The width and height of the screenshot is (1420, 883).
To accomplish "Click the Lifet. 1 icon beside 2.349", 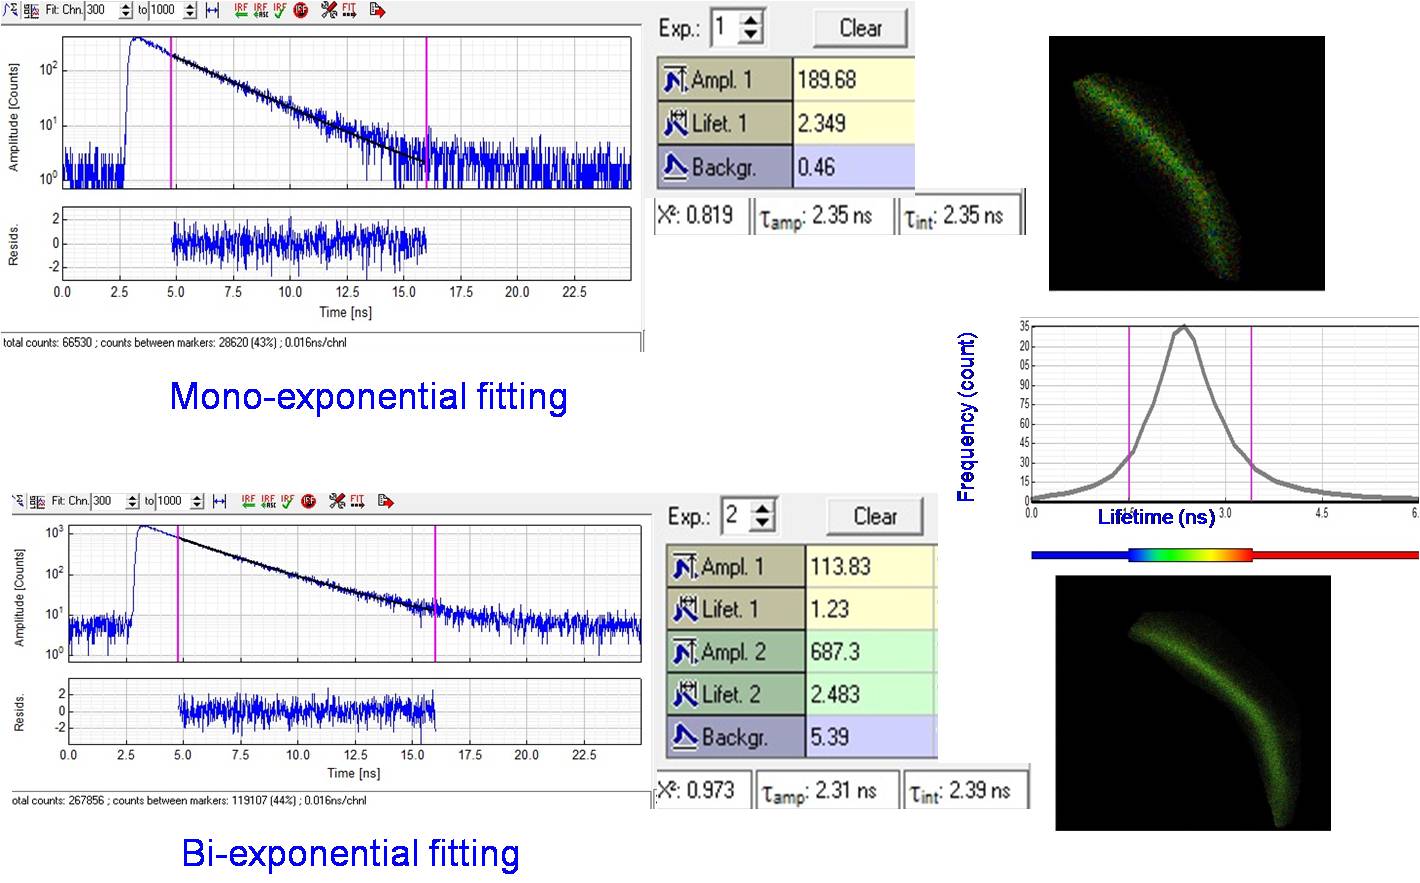I will (x=676, y=123).
